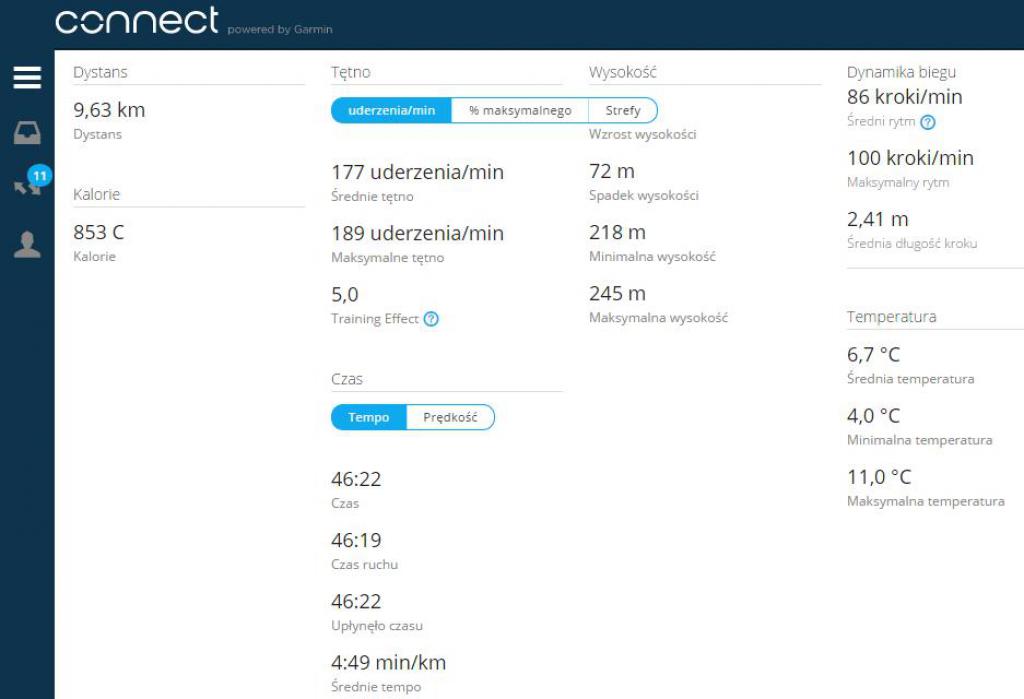Click the Dynamika biegu section heading
This screenshot has width=1024, height=699.
pos(901,72)
